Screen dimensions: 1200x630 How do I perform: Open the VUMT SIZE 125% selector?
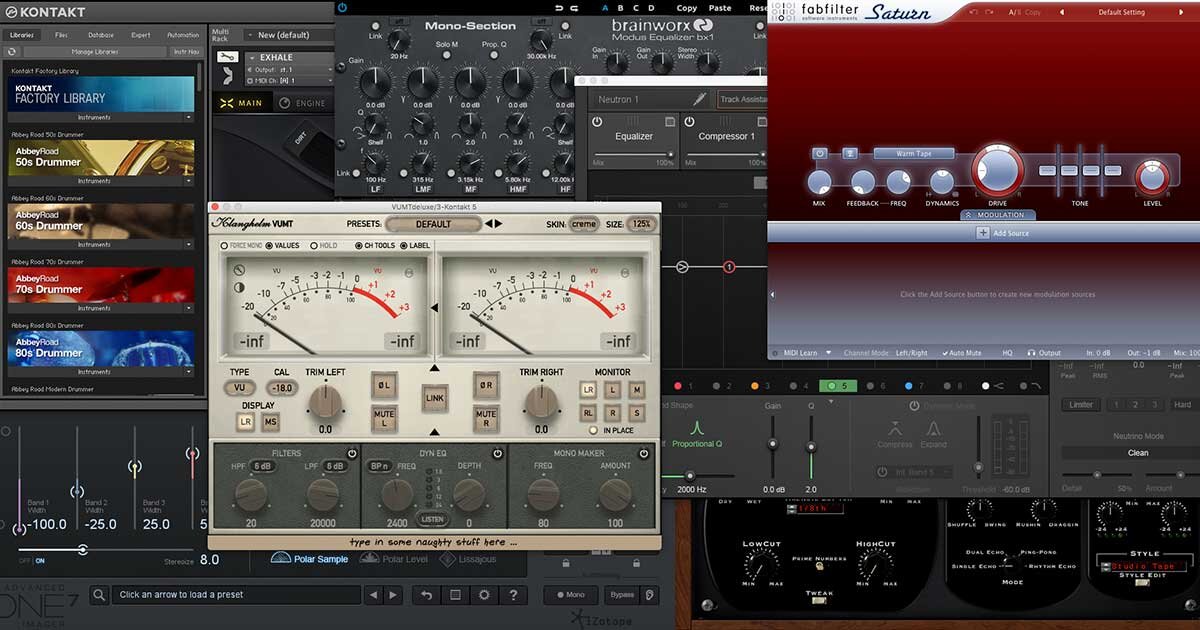coord(641,224)
